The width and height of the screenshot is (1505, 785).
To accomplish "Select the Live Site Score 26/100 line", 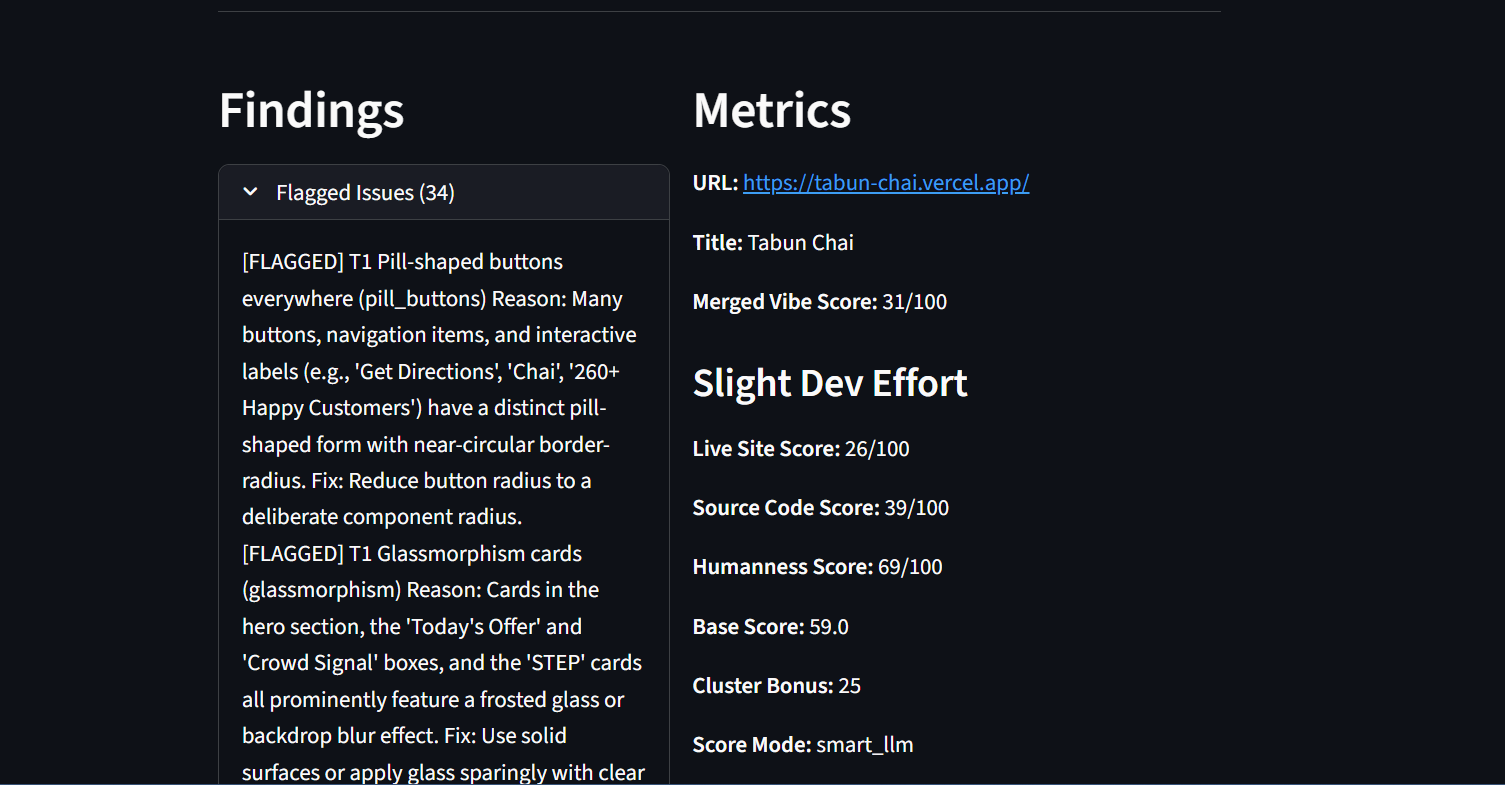I will tap(801, 449).
